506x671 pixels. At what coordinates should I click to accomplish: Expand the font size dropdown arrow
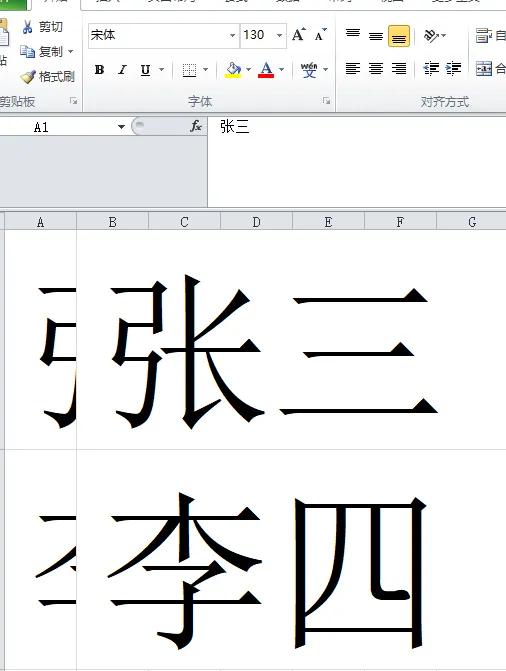tap(280, 35)
